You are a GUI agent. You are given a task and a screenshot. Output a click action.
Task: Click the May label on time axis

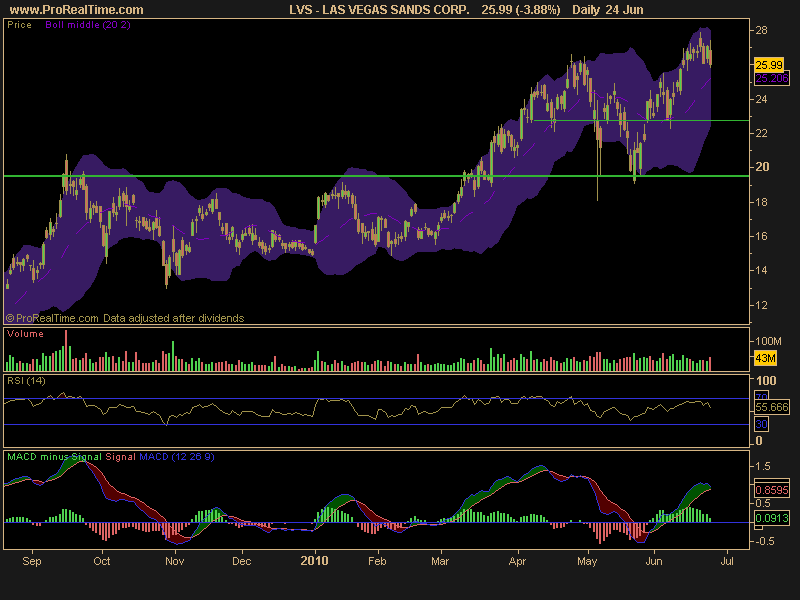587,561
